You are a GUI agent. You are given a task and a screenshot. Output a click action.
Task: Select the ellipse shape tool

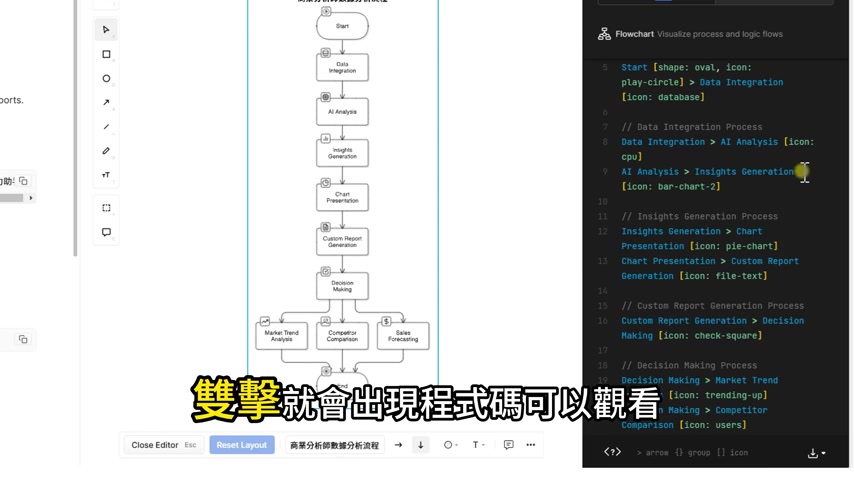(x=106, y=78)
